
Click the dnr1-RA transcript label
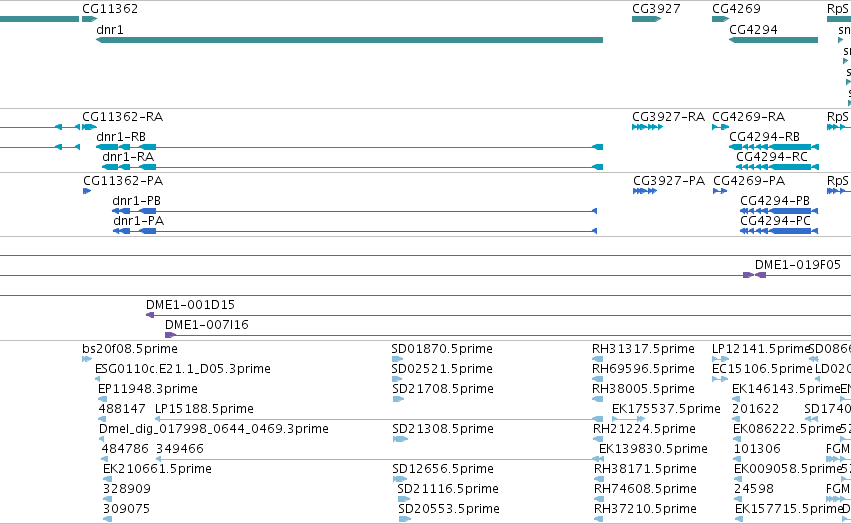coord(128,157)
